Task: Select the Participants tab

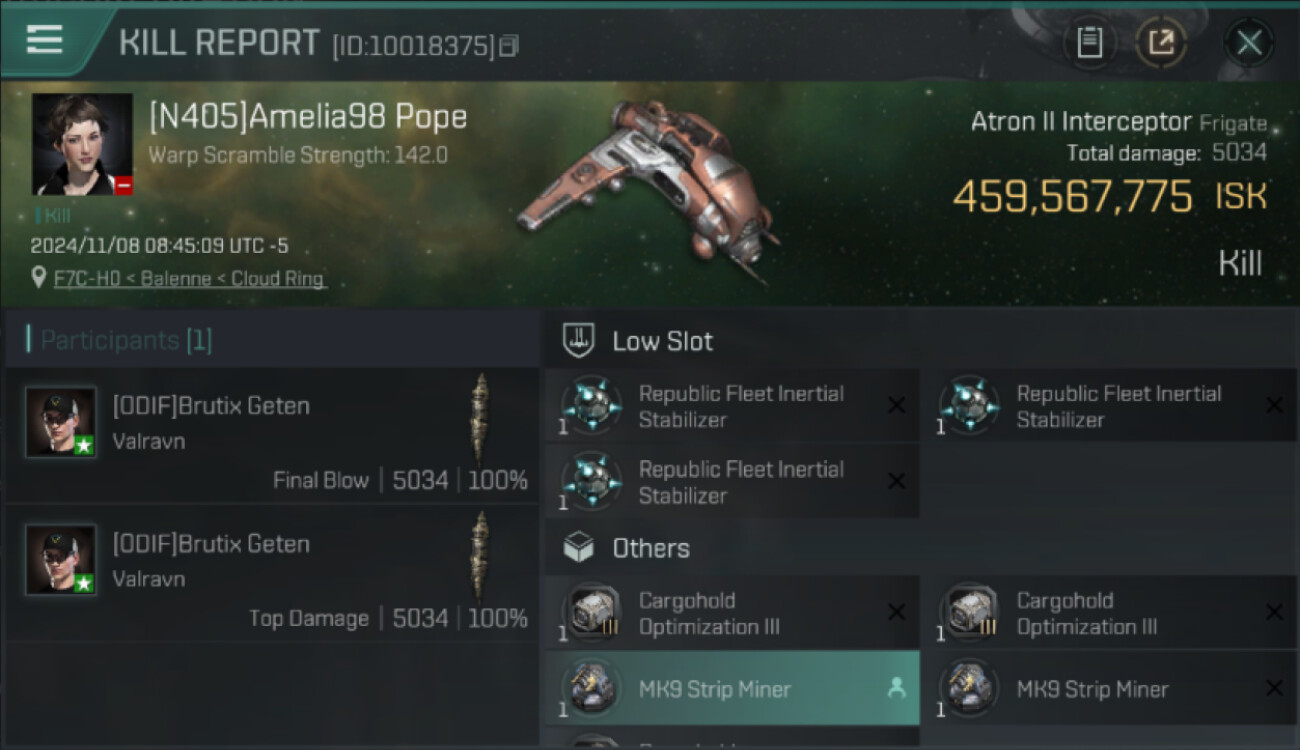Action: 126,340
